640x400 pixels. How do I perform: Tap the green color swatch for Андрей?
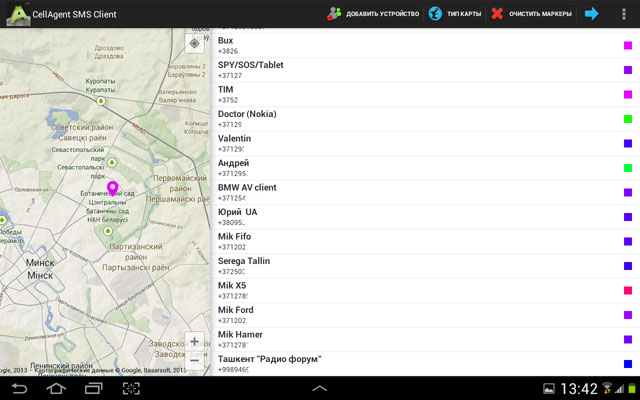pos(628,168)
